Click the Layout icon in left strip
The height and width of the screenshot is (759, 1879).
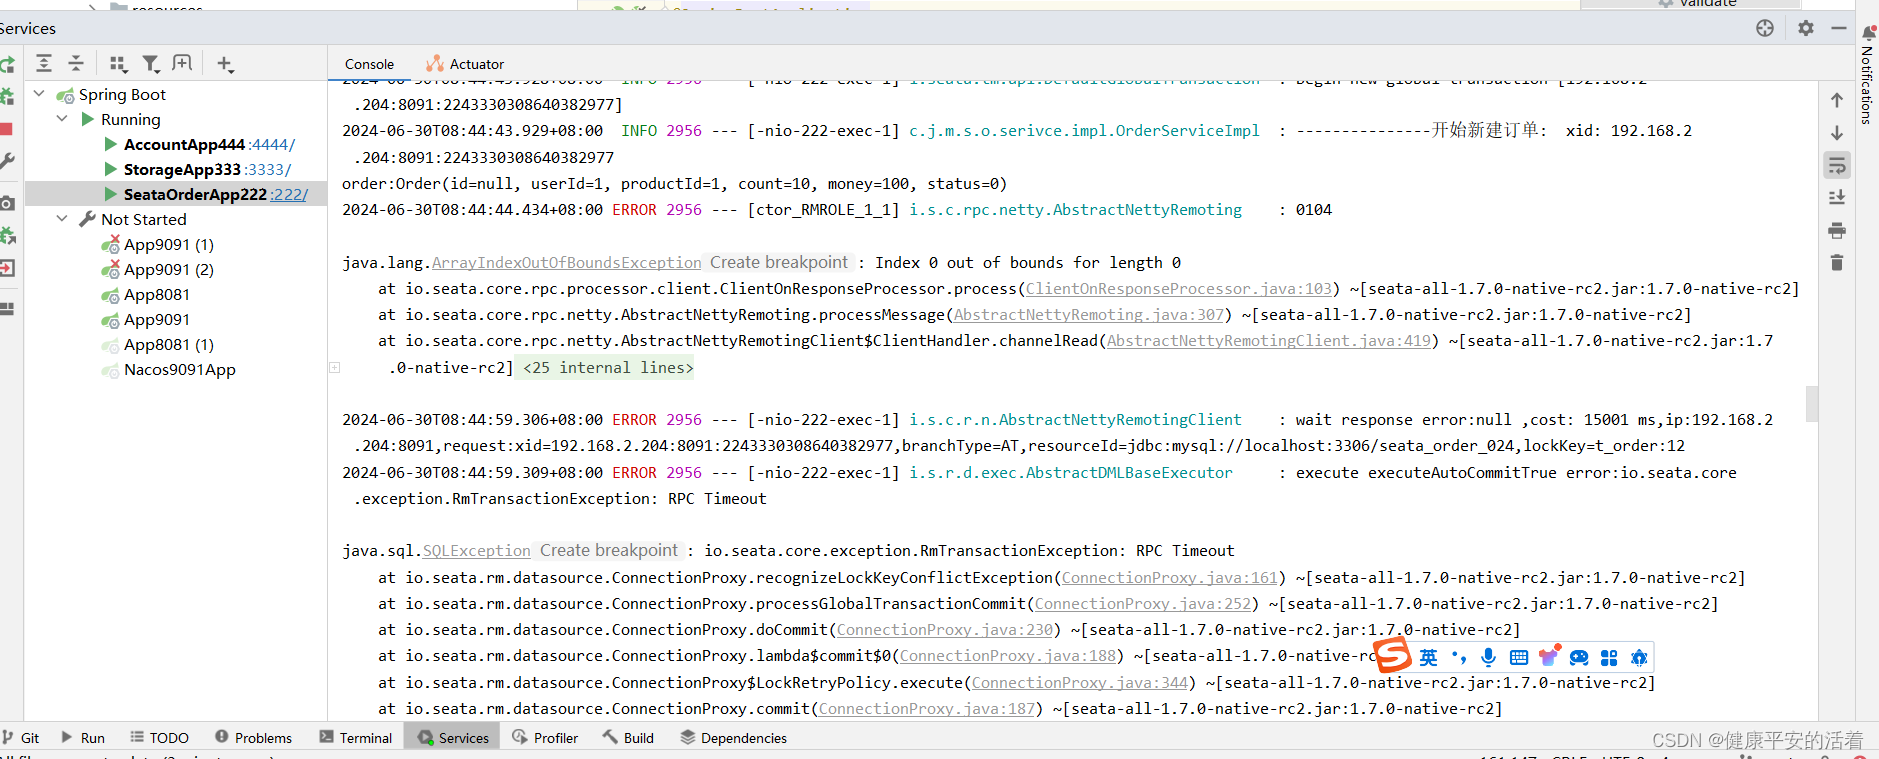(7, 309)
